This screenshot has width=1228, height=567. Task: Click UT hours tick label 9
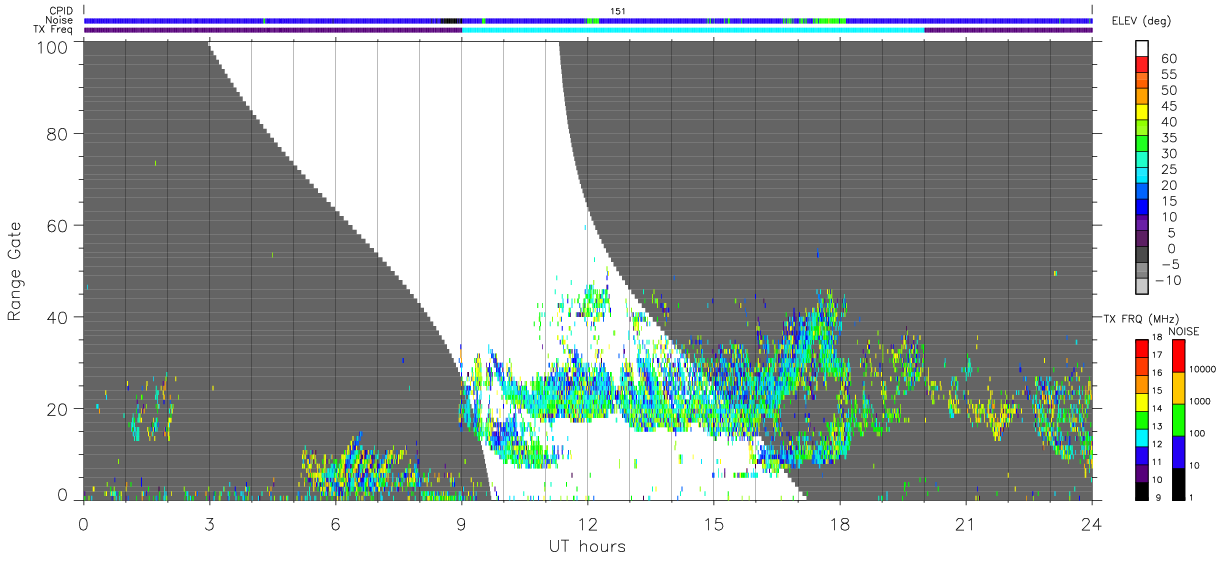click(461, 524)
